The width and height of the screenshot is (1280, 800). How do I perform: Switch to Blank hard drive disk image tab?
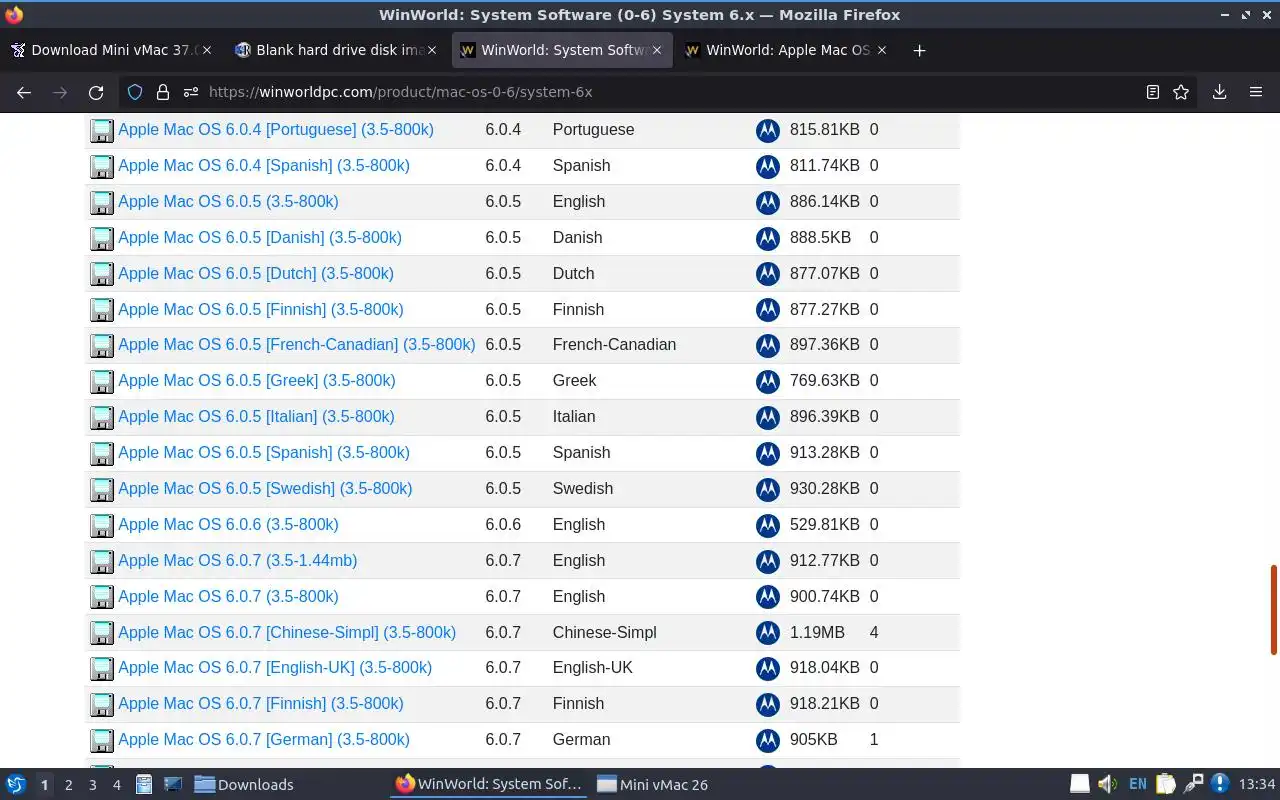tap(337, 50)
